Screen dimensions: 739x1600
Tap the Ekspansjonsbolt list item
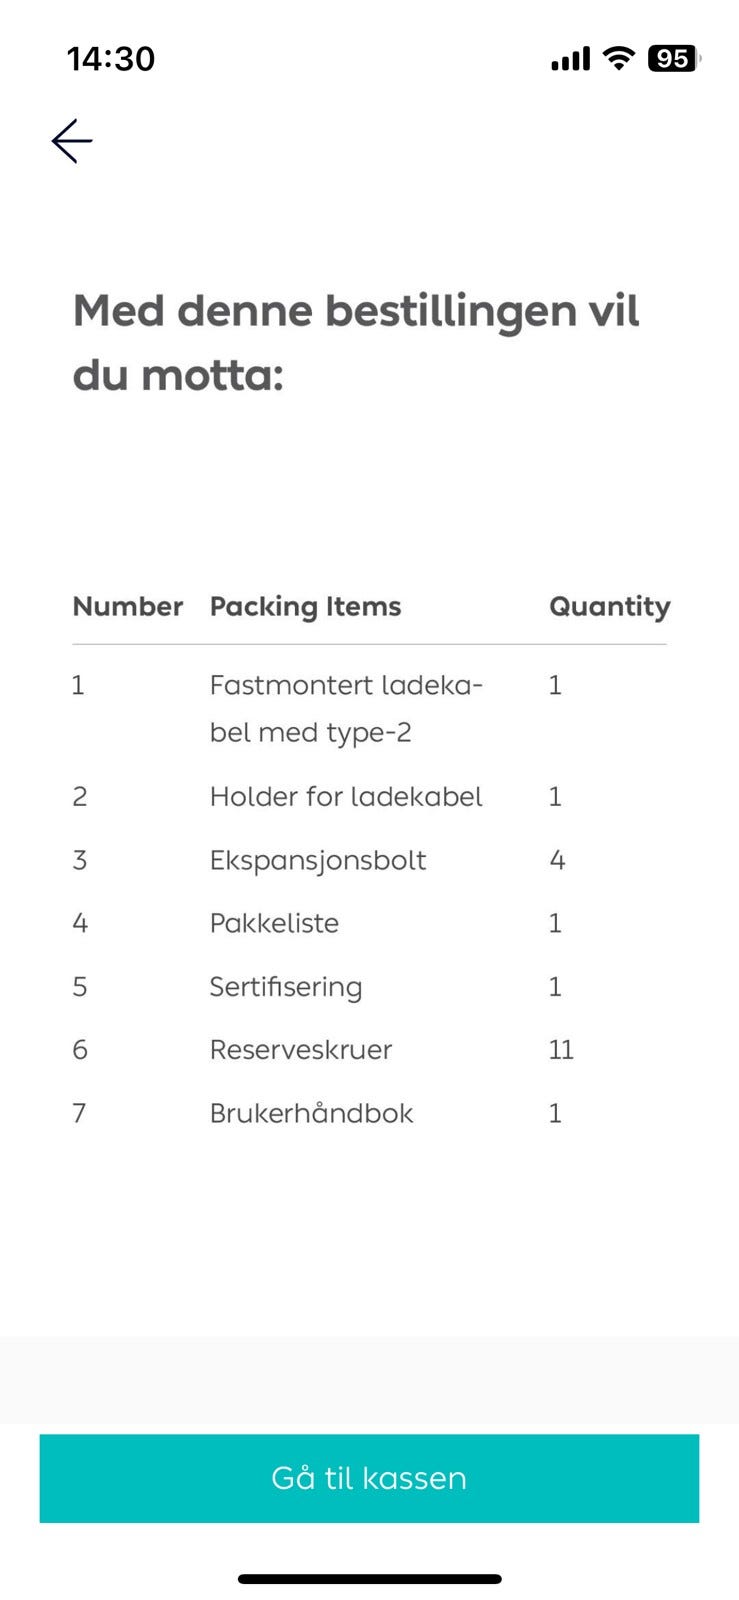(318, 861)
